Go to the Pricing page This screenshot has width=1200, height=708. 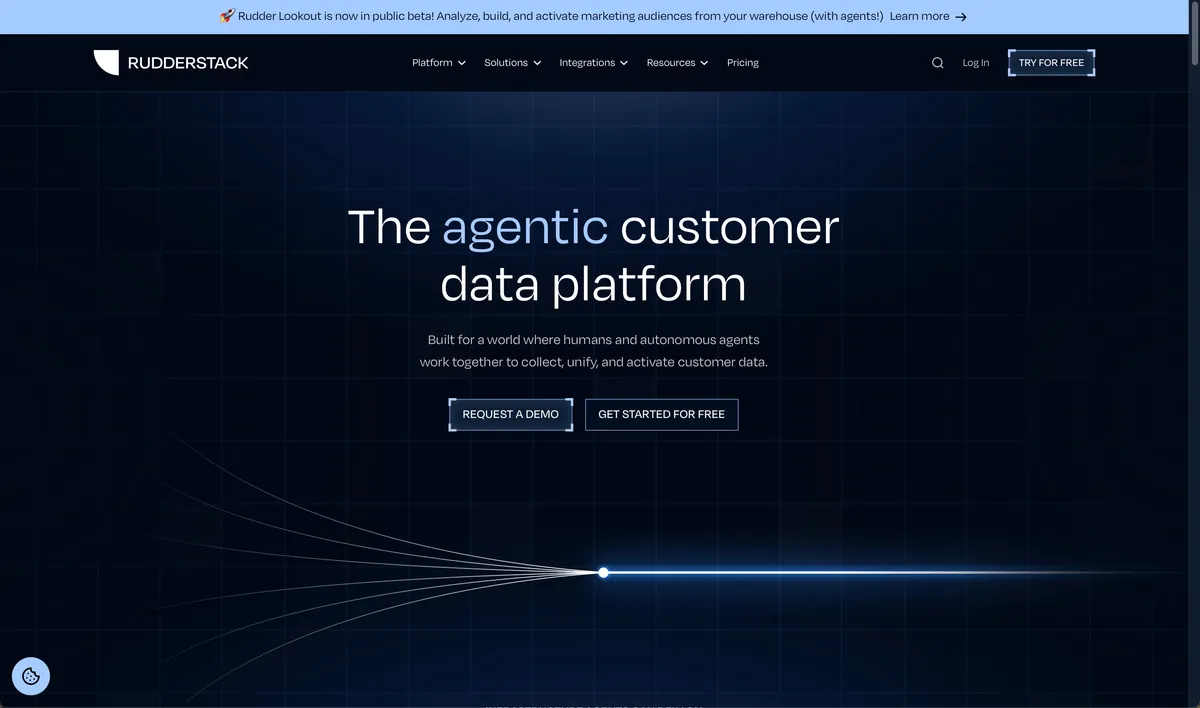pyautogui.click(x=743, y=63)
